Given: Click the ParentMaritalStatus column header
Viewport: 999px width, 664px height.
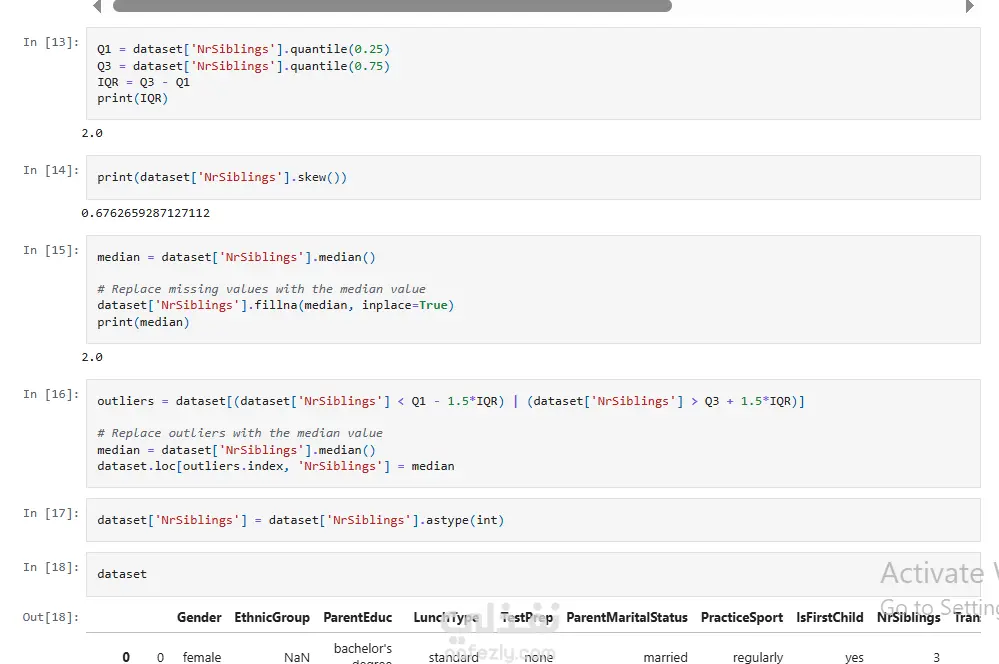Looking at the screenshot, I should 627,617.
